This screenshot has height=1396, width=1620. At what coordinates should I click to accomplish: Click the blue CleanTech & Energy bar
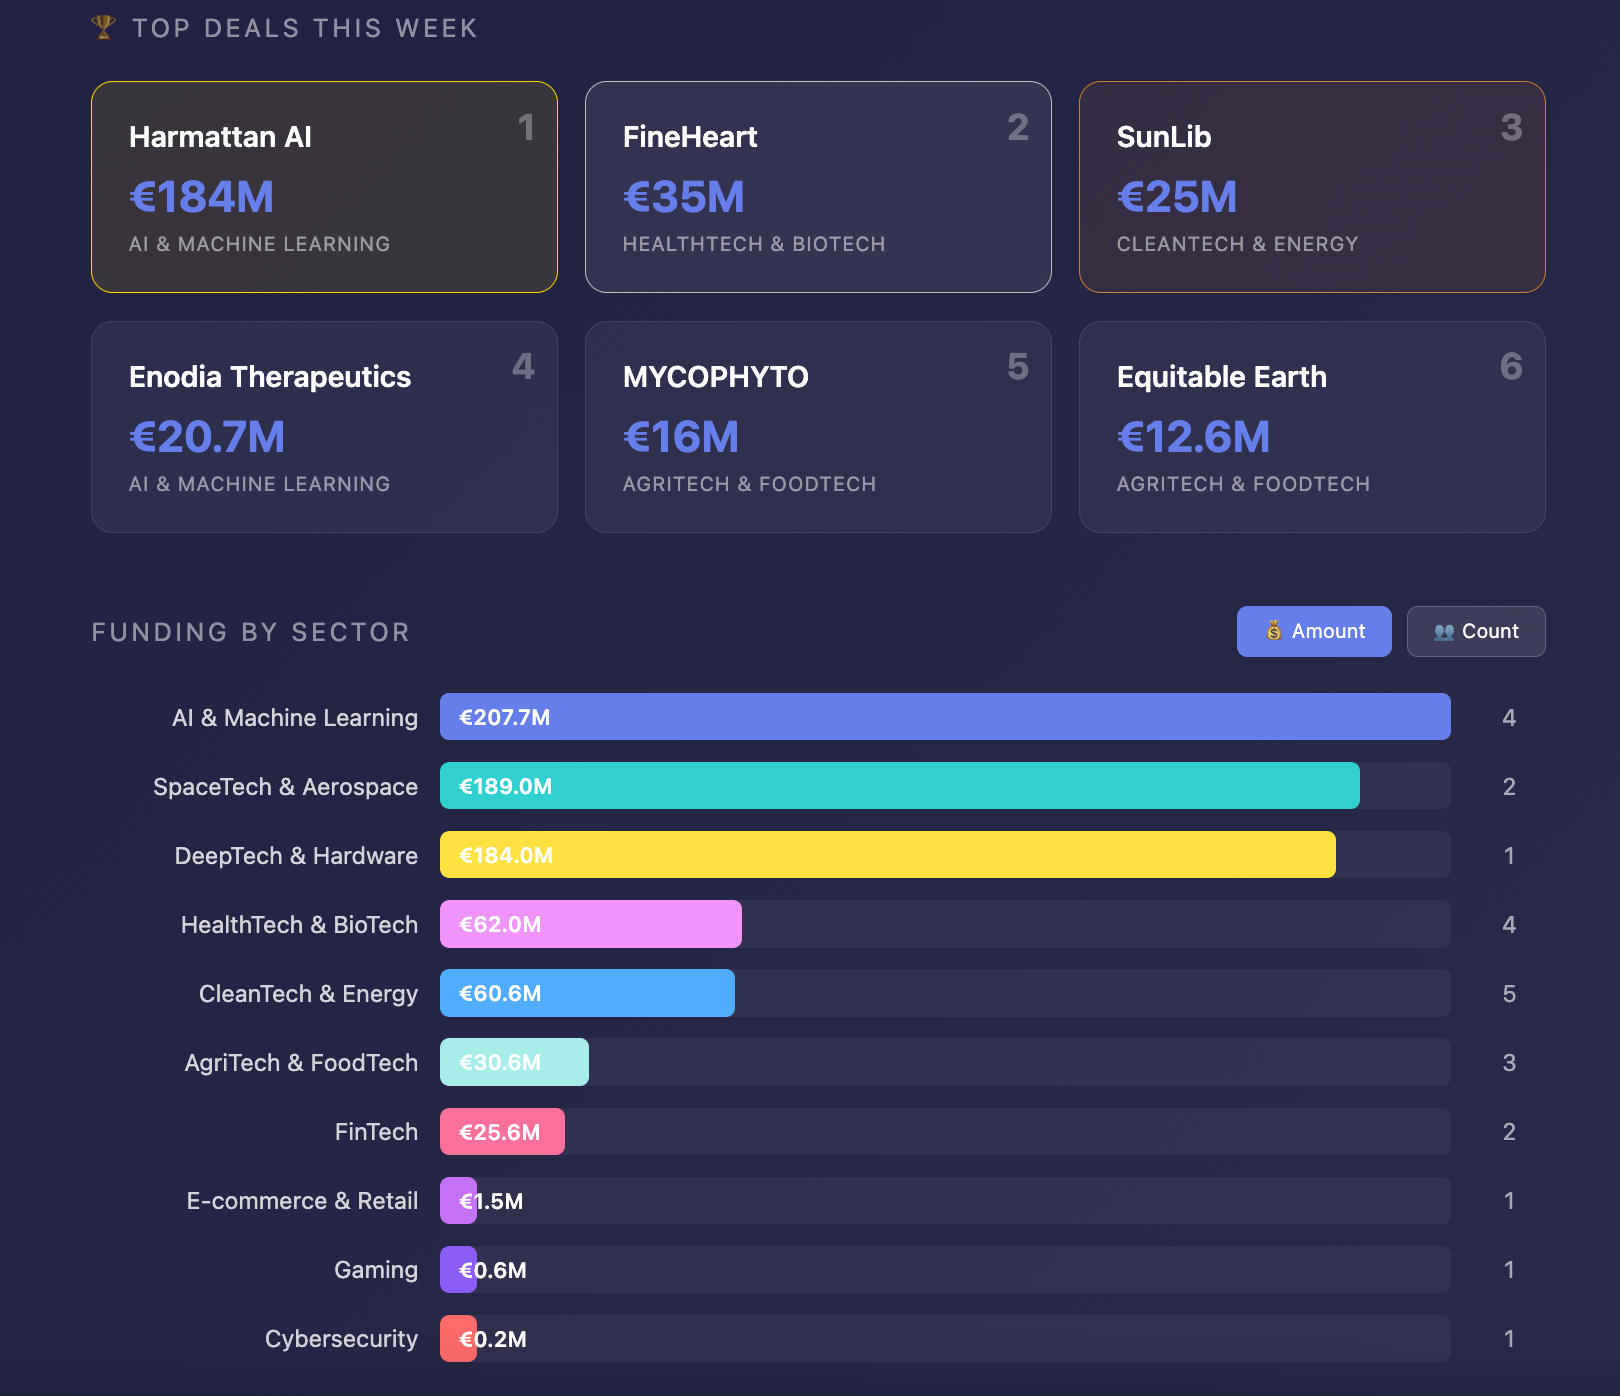[587, 993]
